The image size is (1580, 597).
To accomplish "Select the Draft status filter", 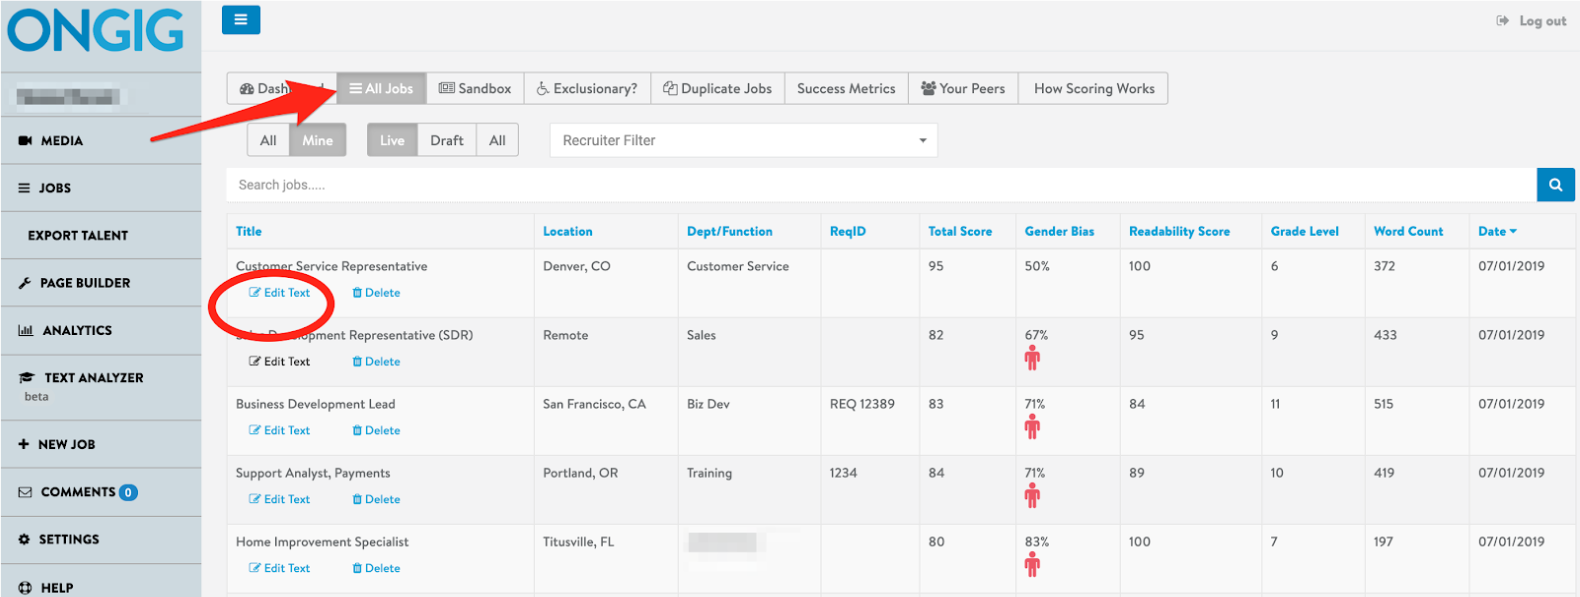I will [447, 140].
